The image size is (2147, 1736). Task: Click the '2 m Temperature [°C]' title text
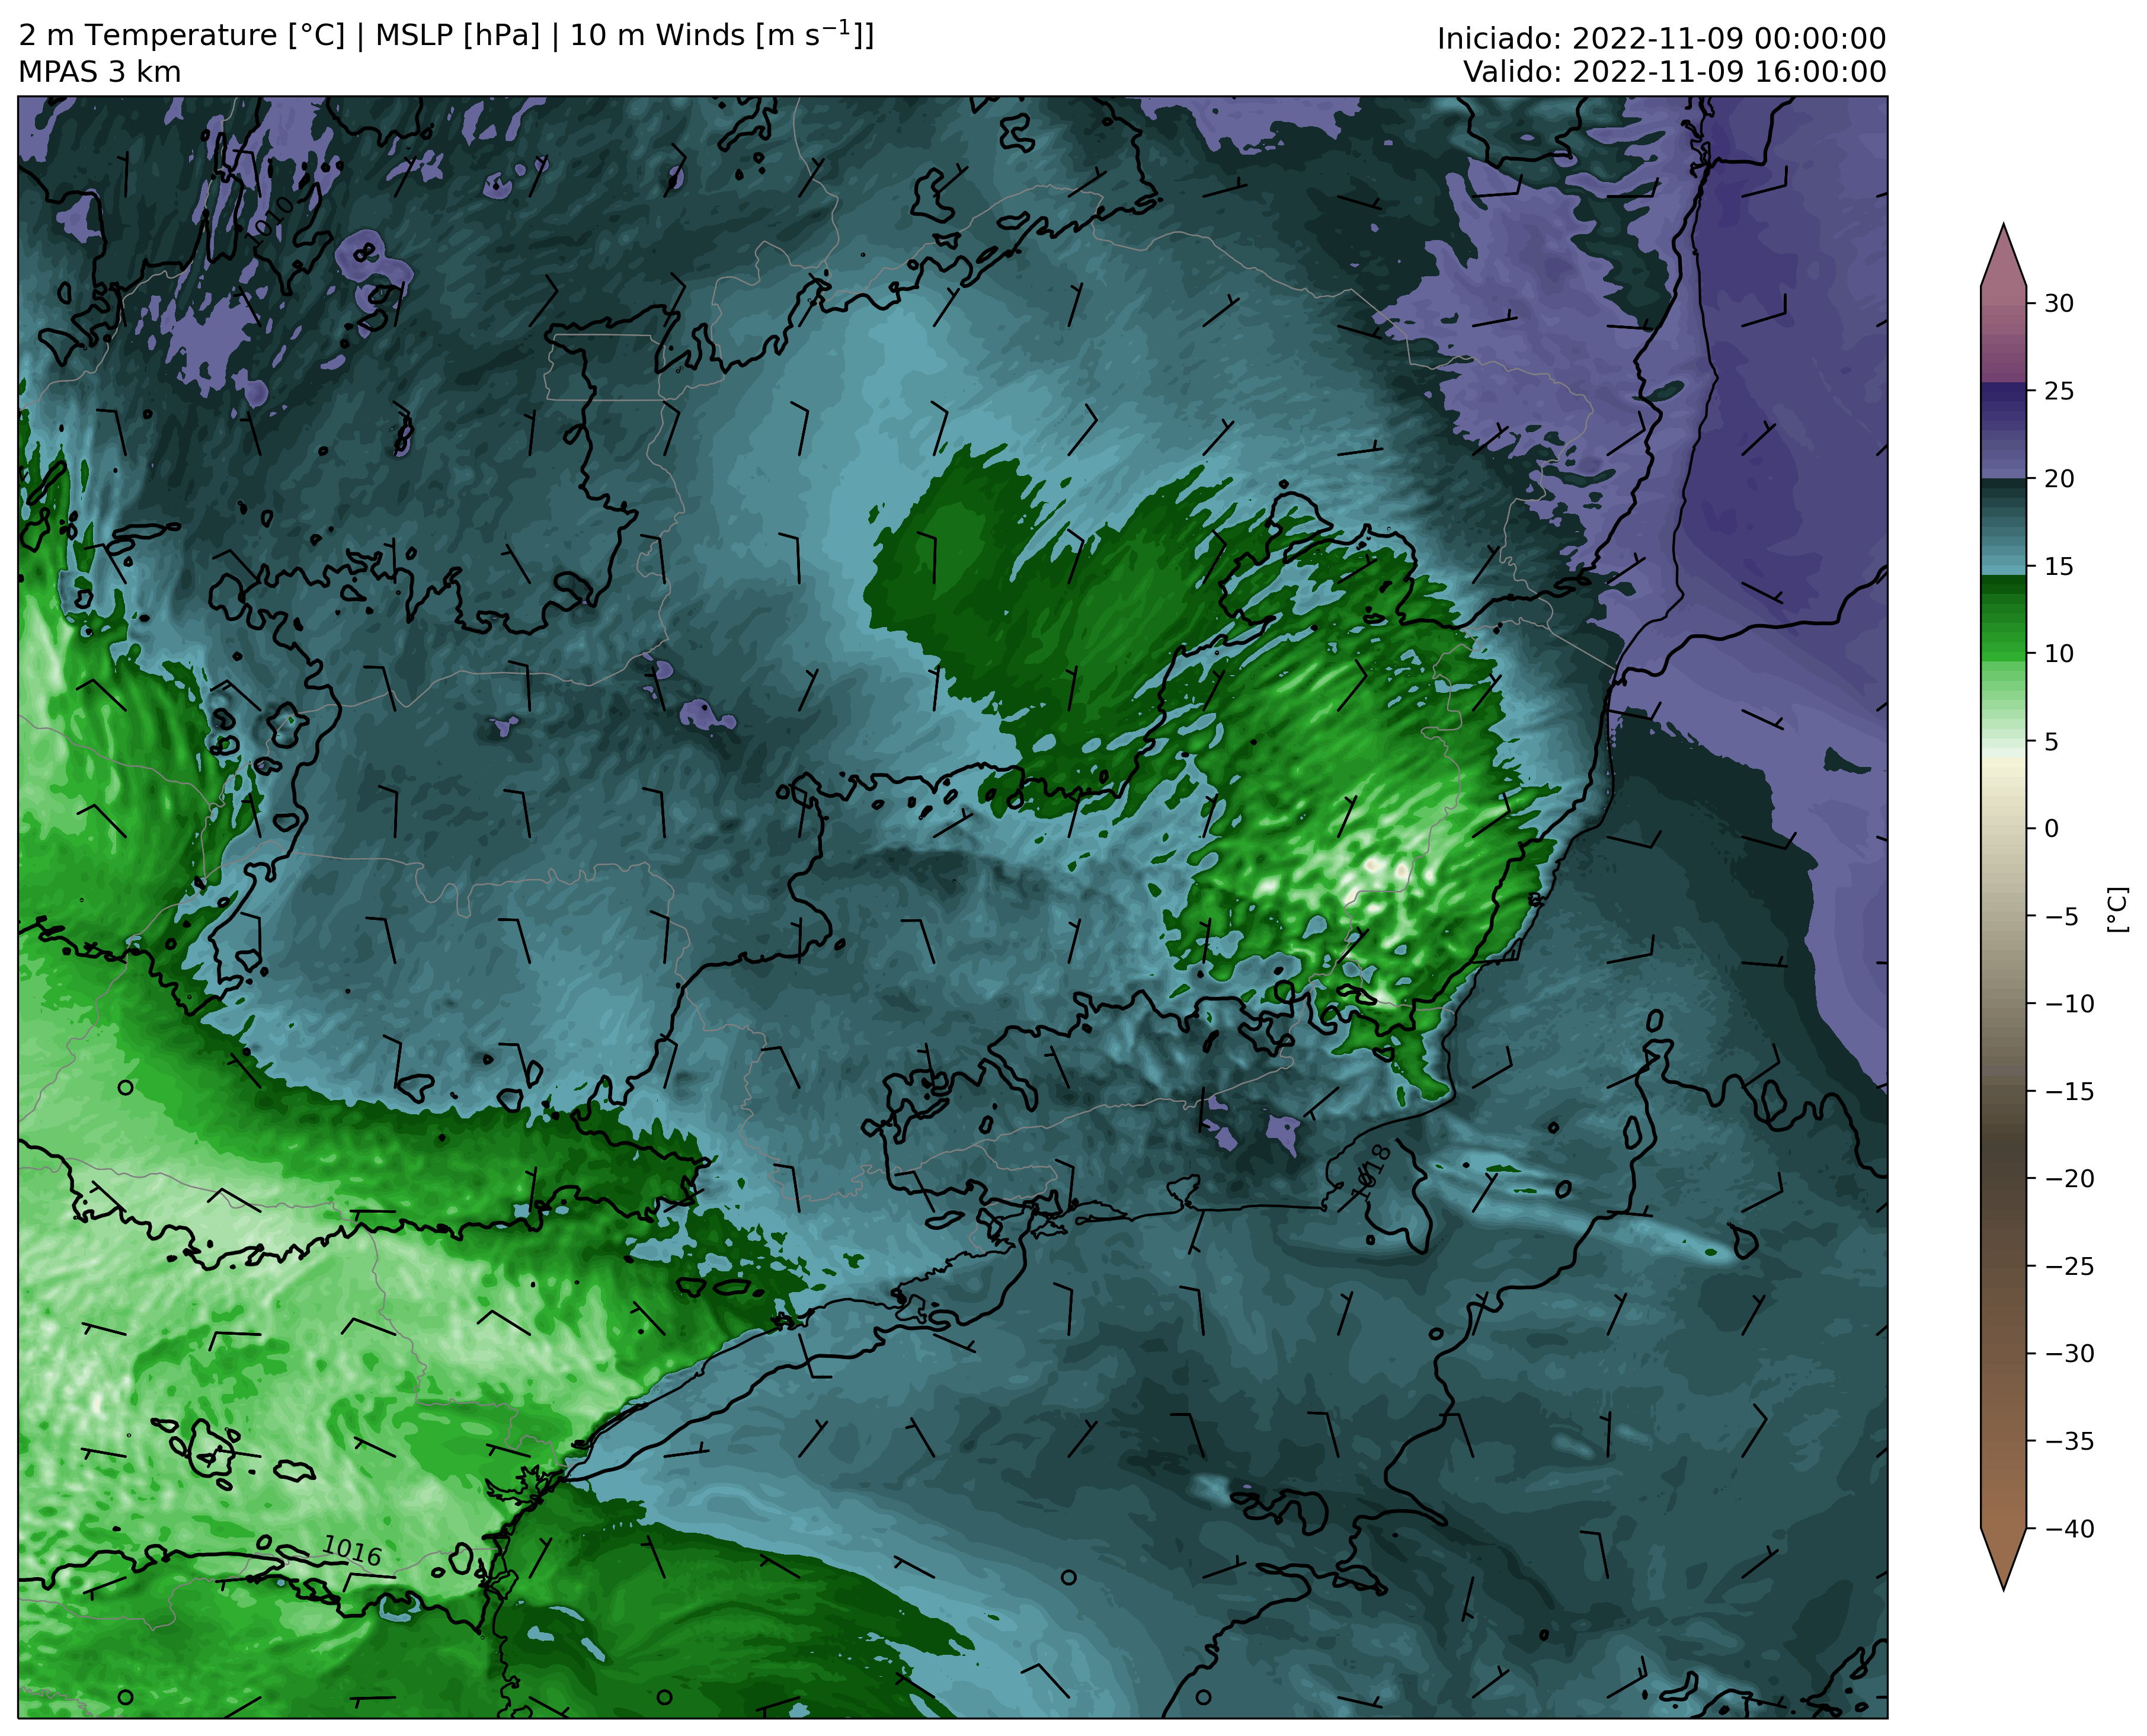click(182, 35)
